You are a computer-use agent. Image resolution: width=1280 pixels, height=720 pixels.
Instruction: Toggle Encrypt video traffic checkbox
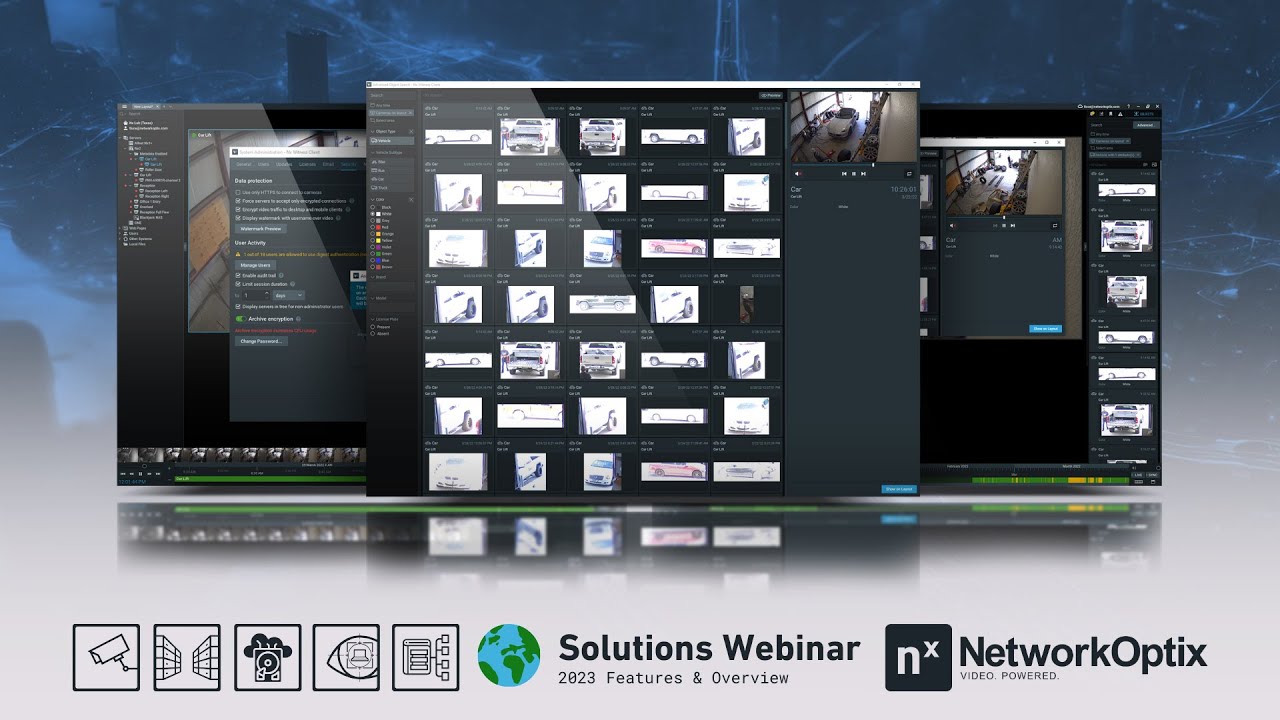click(x=238, y=209)
